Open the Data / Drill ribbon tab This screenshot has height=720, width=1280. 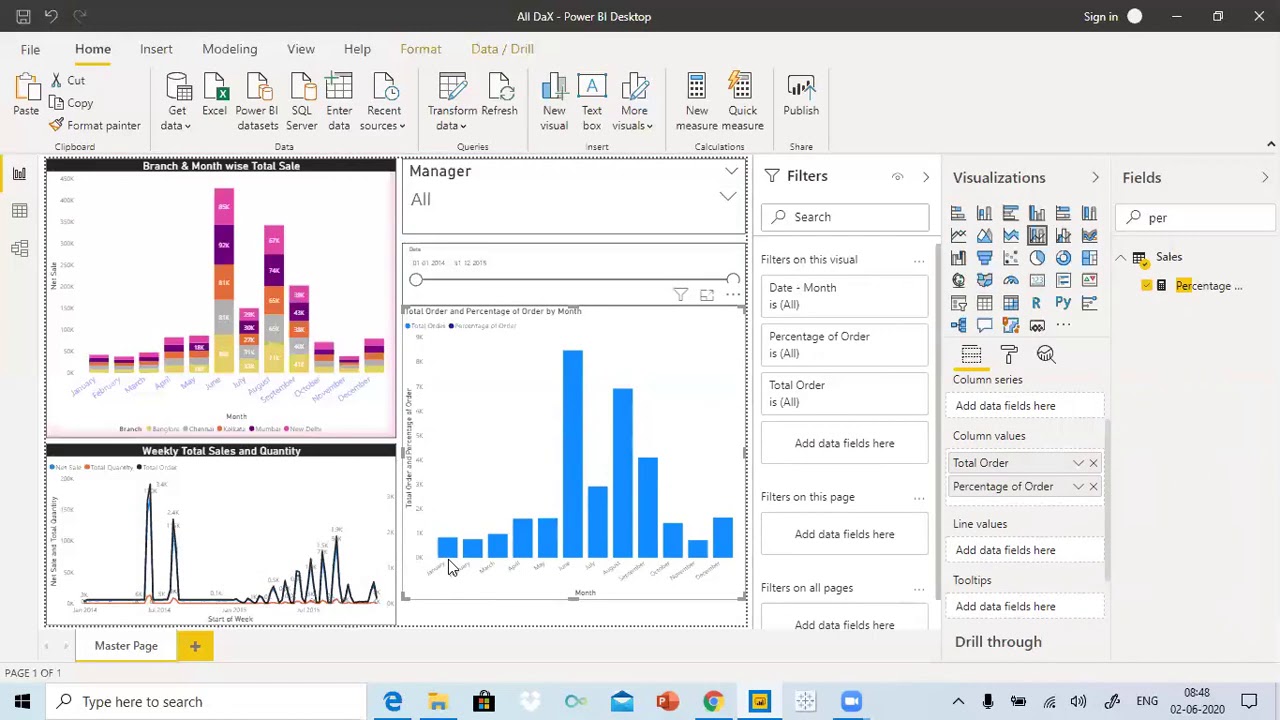[x=502, y=49]
